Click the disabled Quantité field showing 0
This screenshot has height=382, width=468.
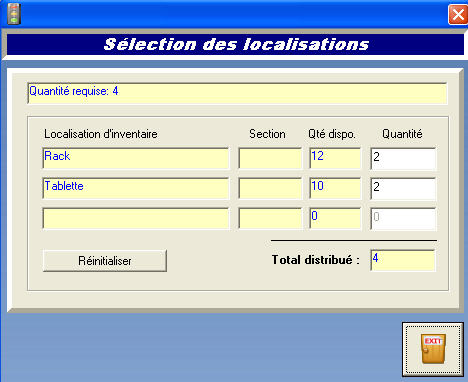(x=403, y=219)
